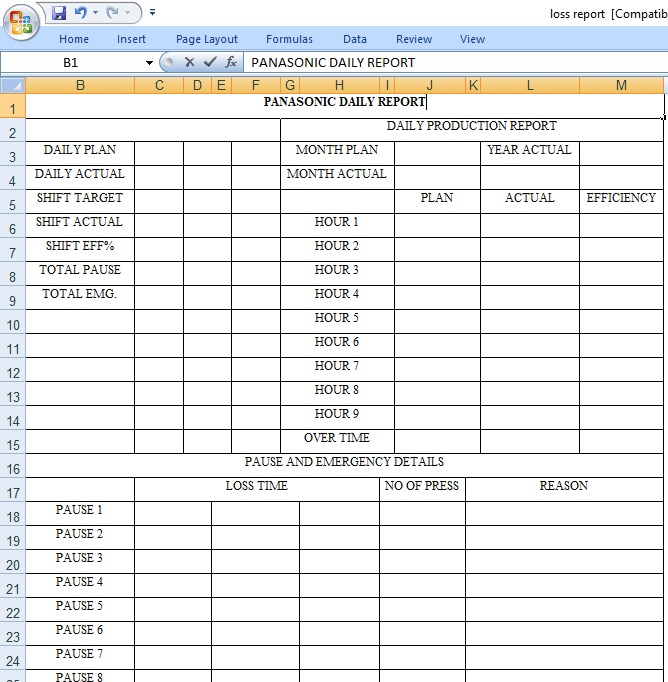
Task: Select column C header
Action: tap(159, 85)
